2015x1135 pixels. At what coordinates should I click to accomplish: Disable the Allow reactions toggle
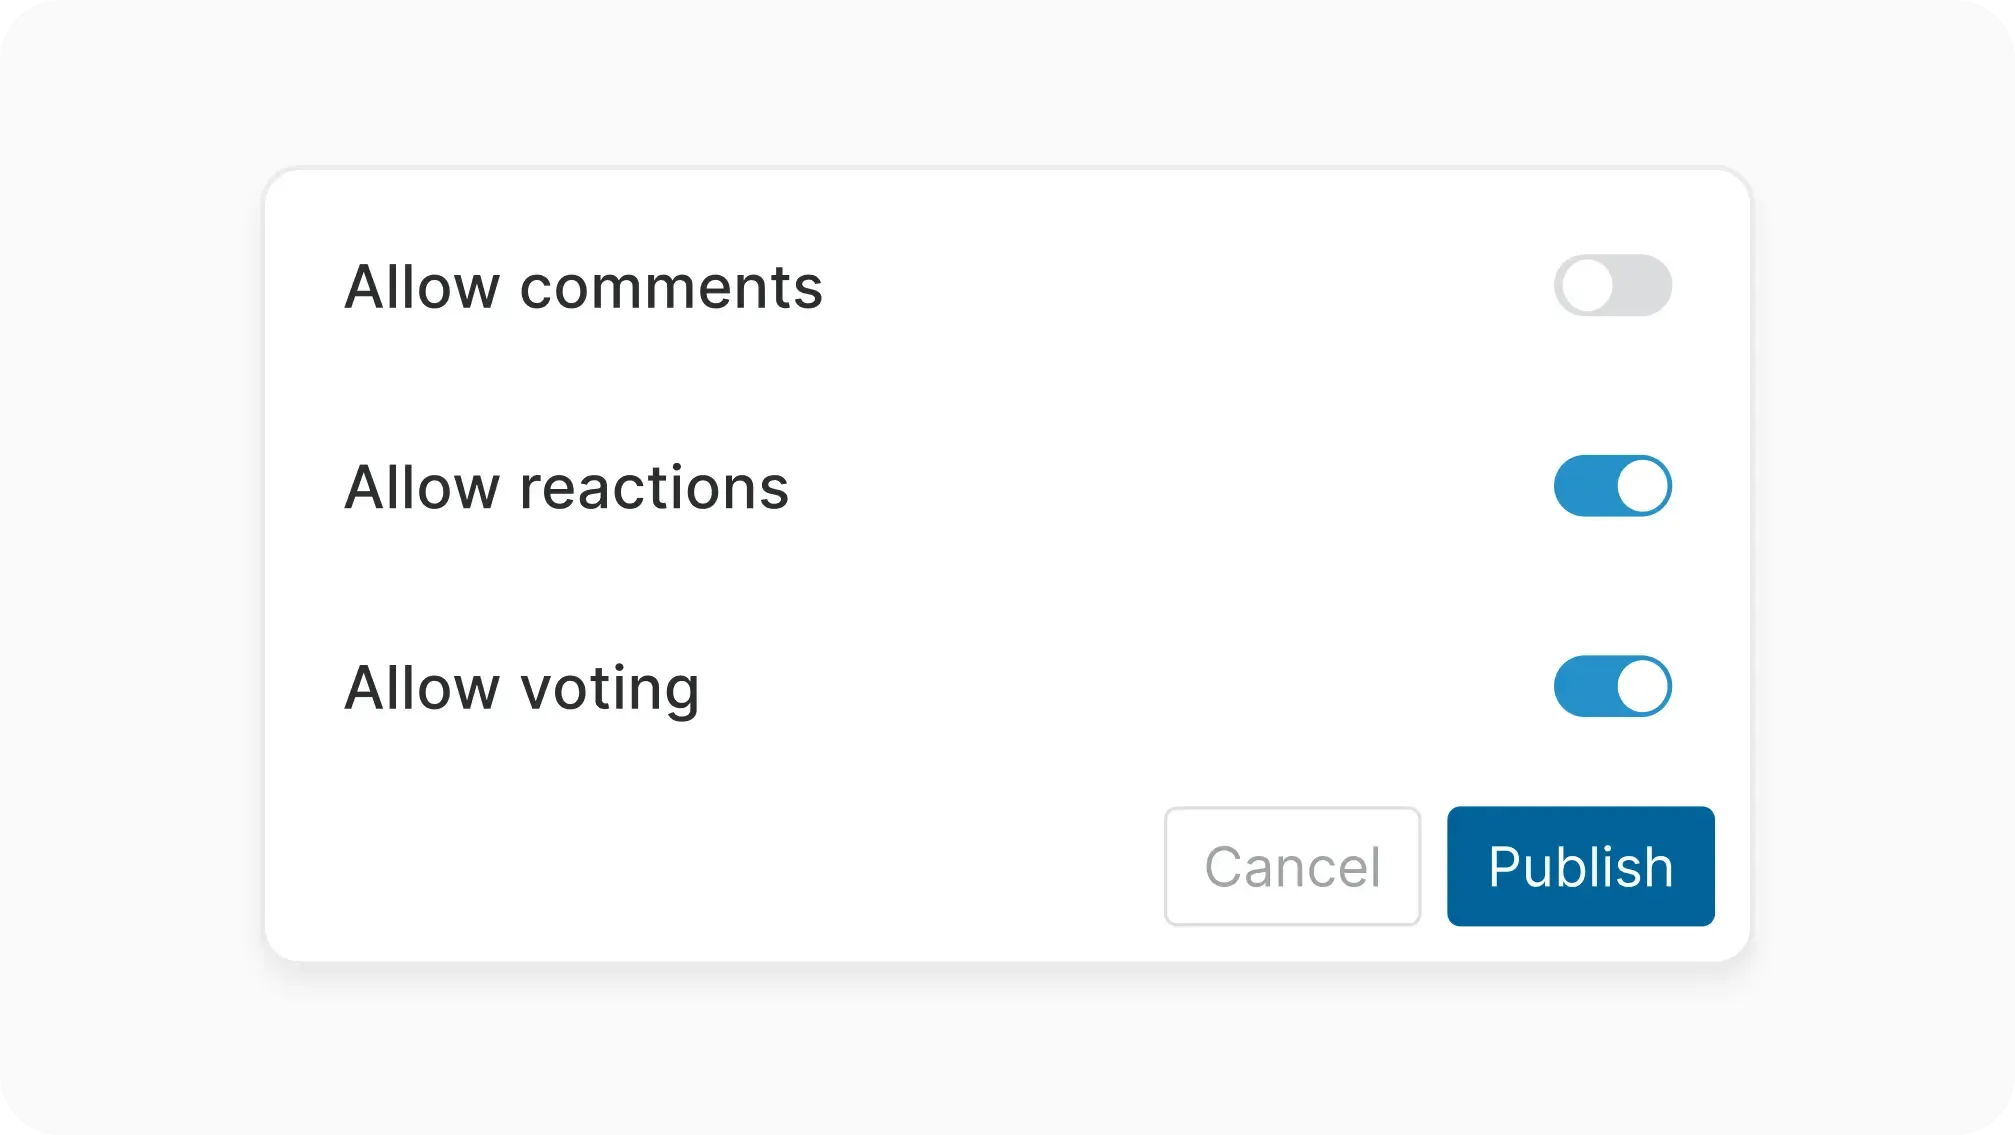coord(1612,486)
